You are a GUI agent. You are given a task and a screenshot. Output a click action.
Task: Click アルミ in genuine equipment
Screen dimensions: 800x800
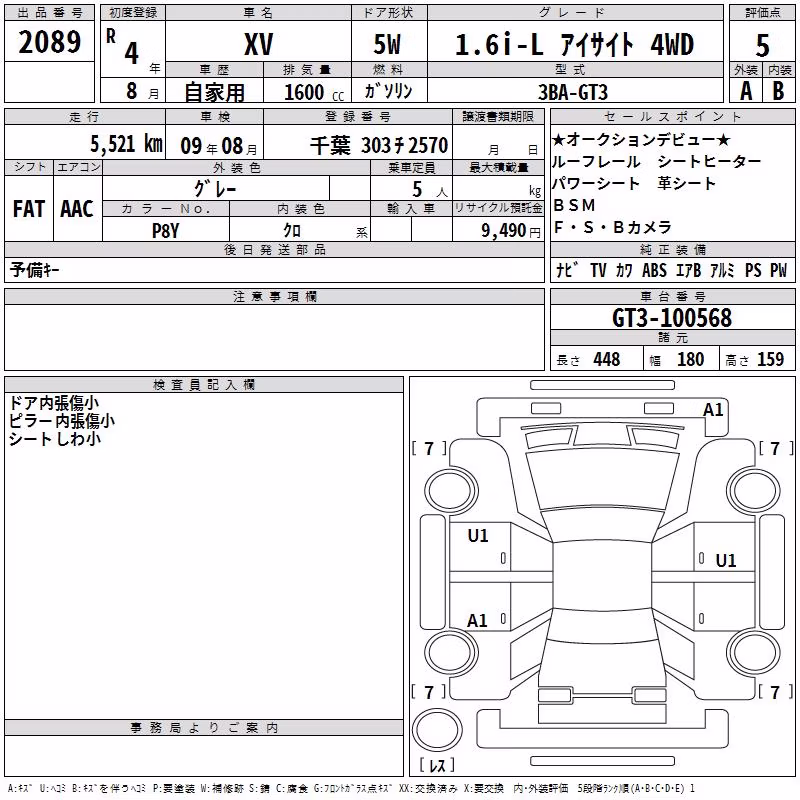pos(722,270)
